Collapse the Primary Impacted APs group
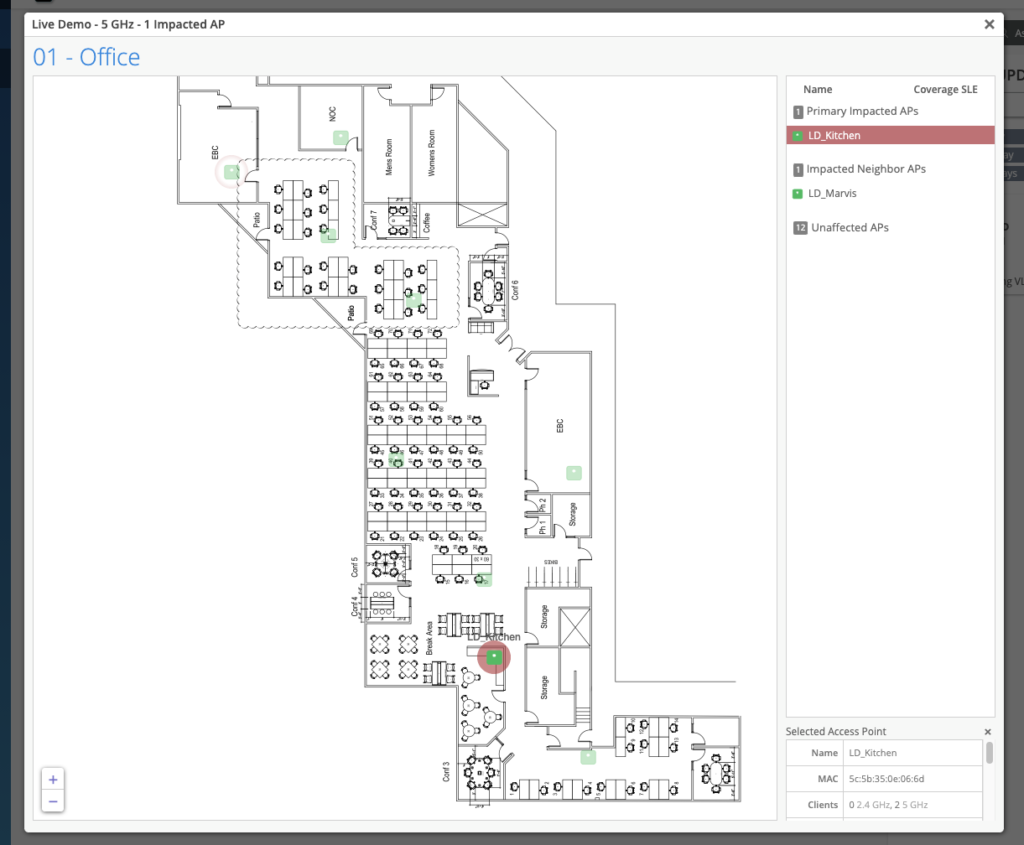The image size is (1024, 845). pos(861,111)
